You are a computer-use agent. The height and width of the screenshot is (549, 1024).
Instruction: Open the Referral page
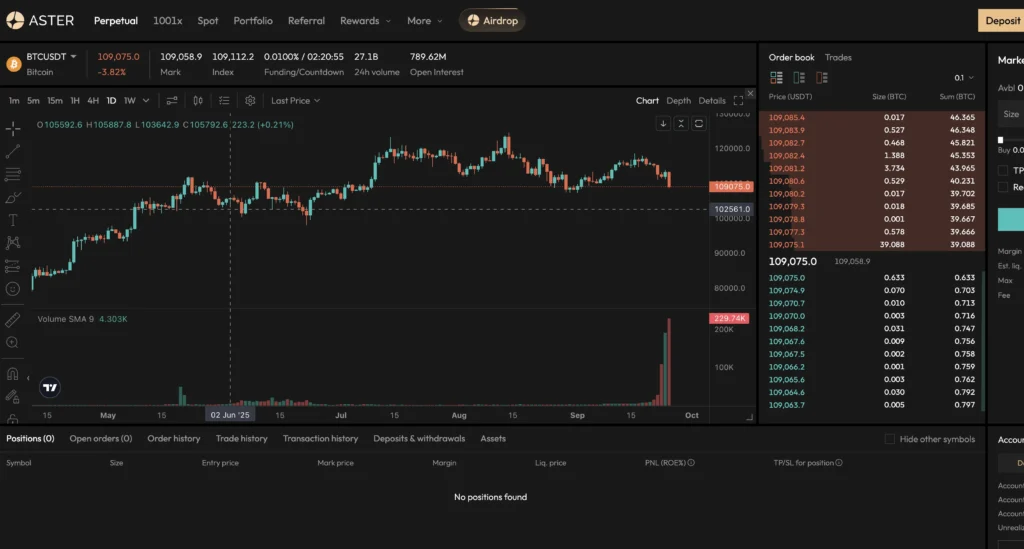coord(306,20)
